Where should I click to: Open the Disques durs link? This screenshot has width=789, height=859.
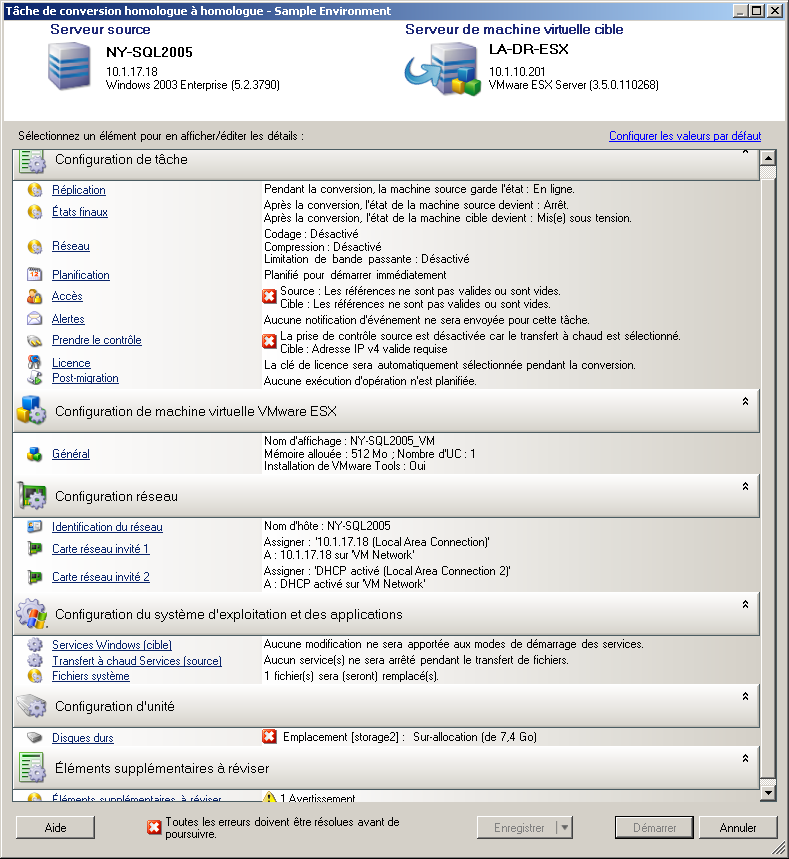pyautogui.click(x=83, y=738)
